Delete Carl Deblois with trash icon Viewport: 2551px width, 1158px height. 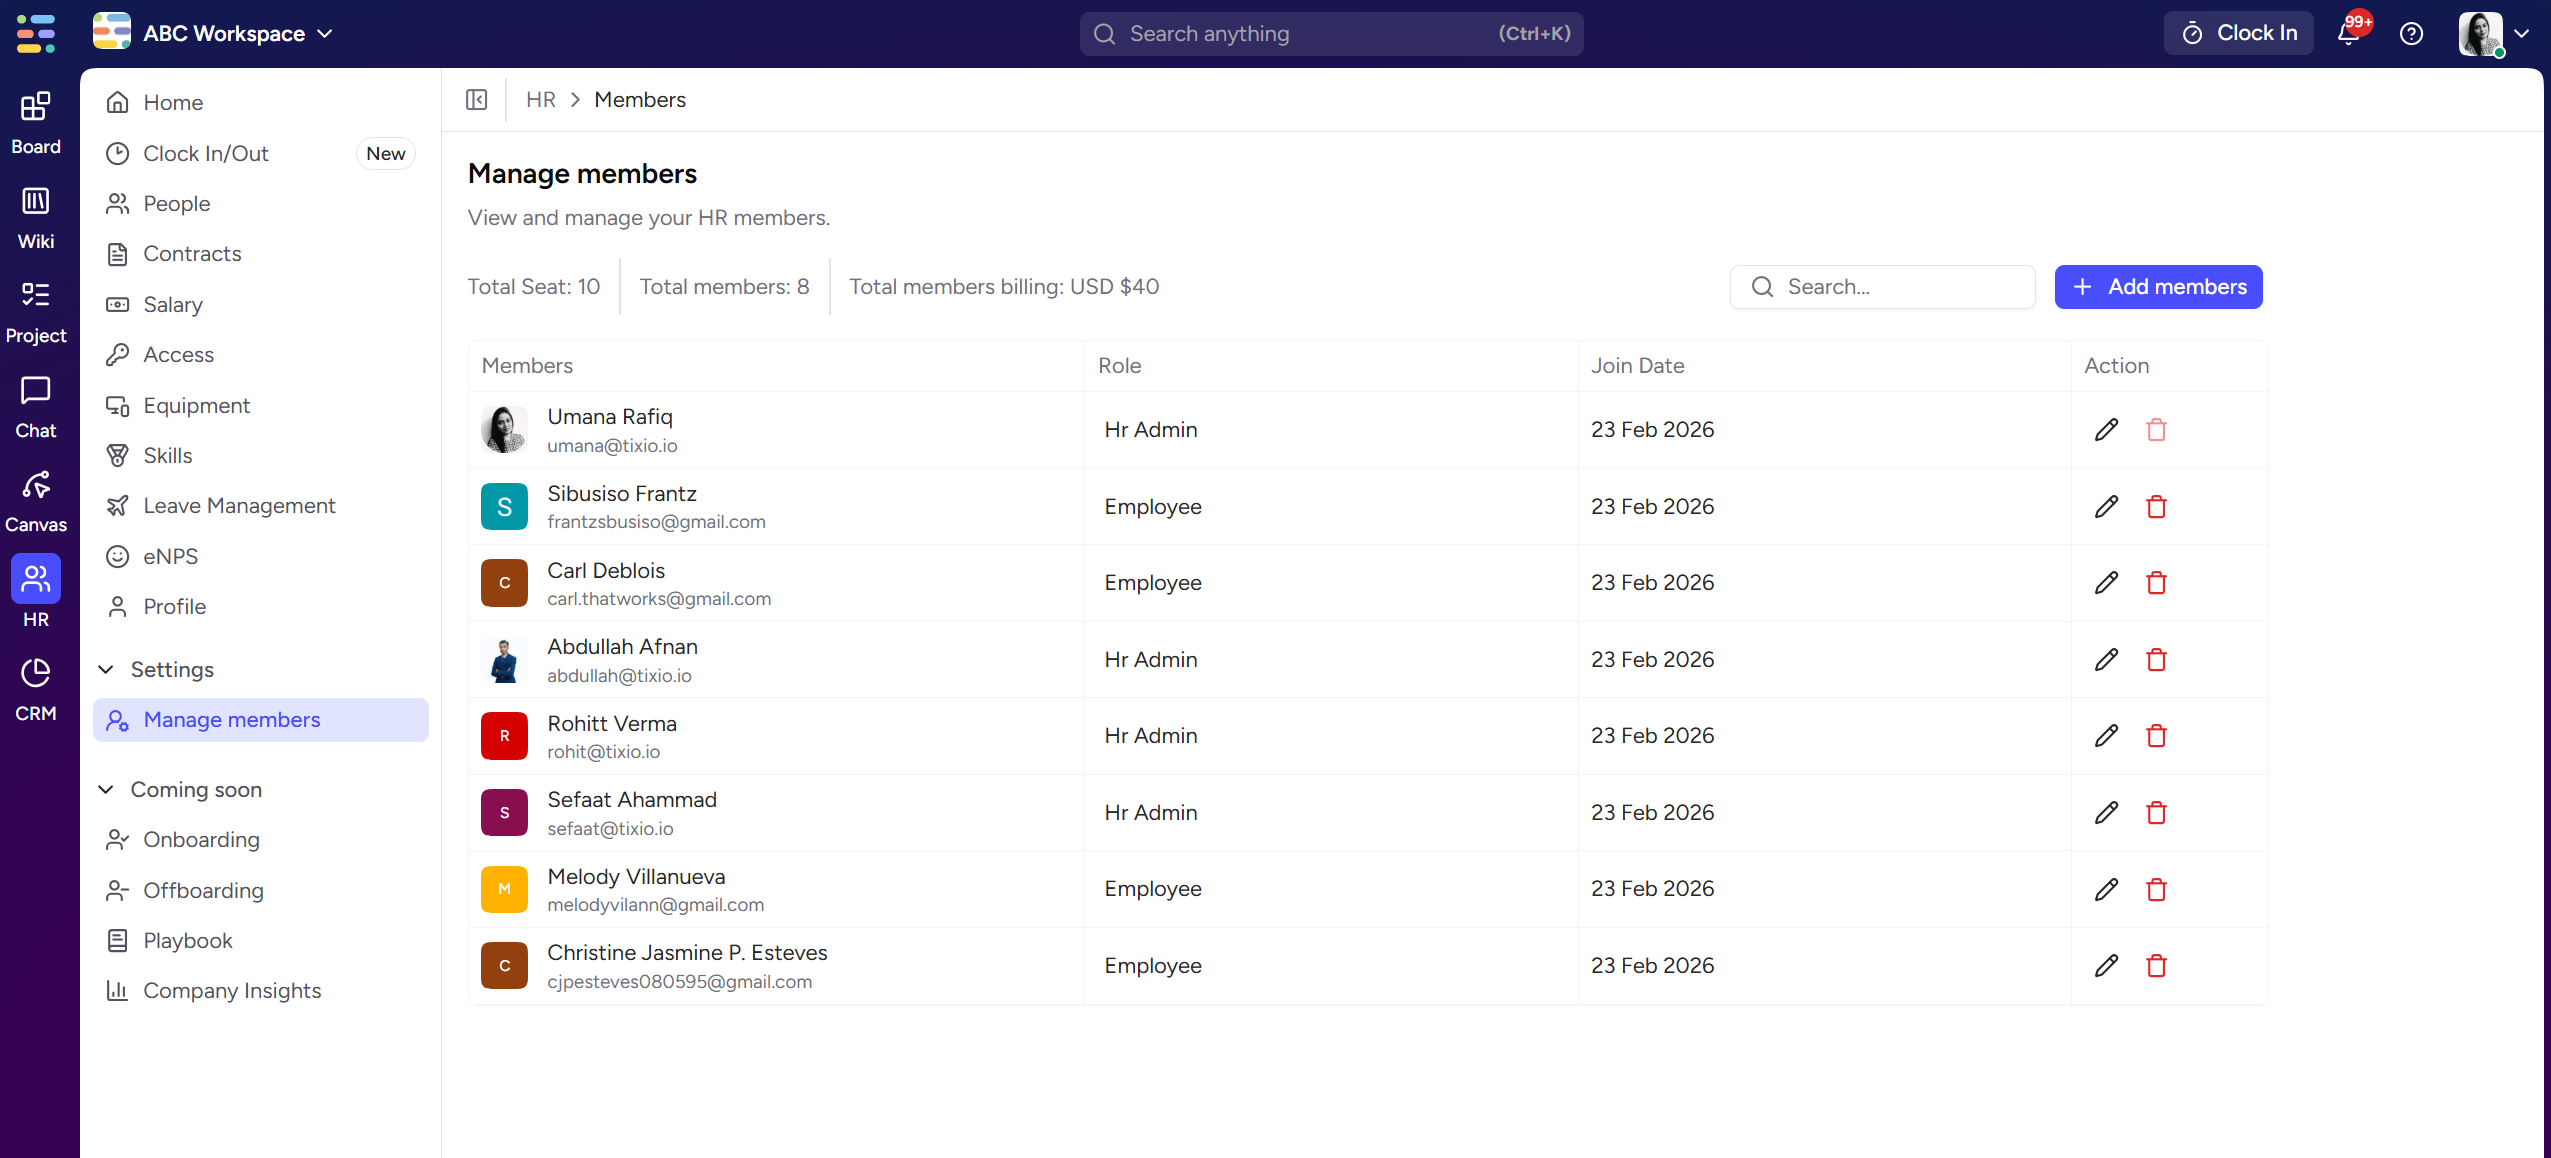coord(2156,583)
